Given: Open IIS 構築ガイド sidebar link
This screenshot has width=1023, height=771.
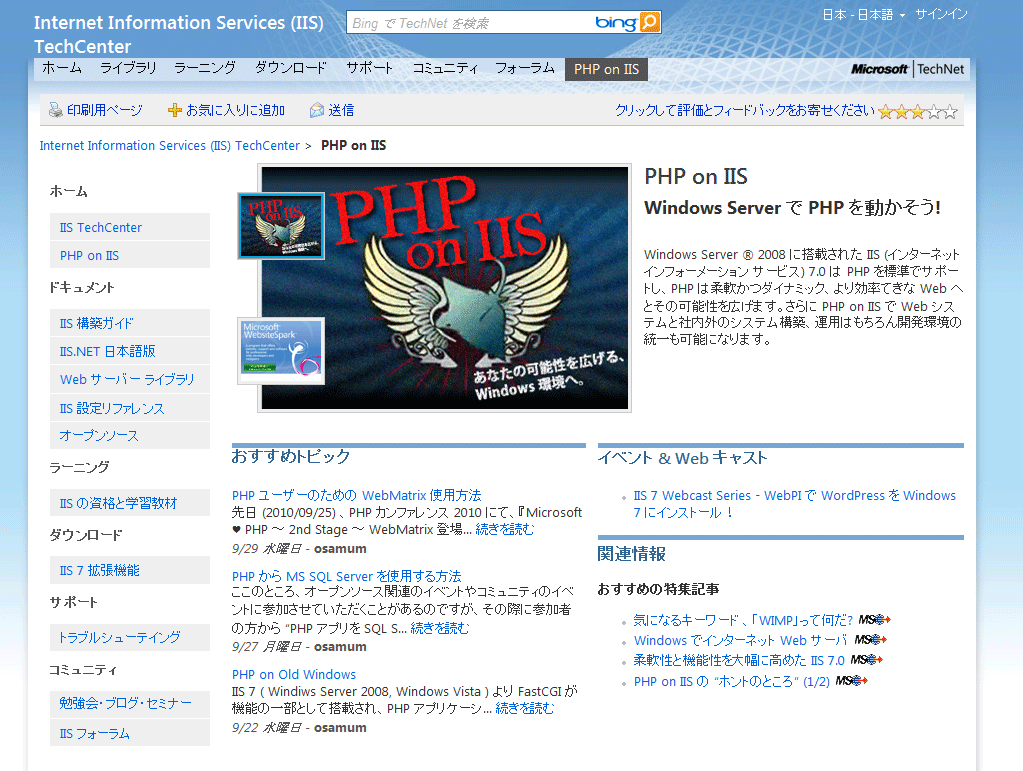Looking at the screenshot, I should [x=130, y=323].
